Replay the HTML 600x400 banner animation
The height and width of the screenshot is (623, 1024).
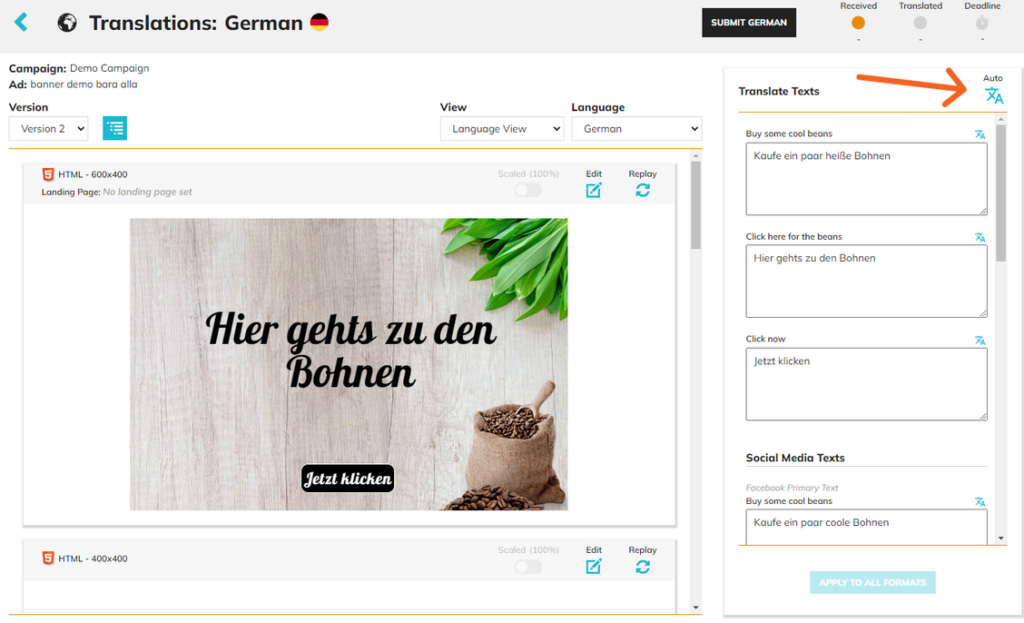(643, 190)
